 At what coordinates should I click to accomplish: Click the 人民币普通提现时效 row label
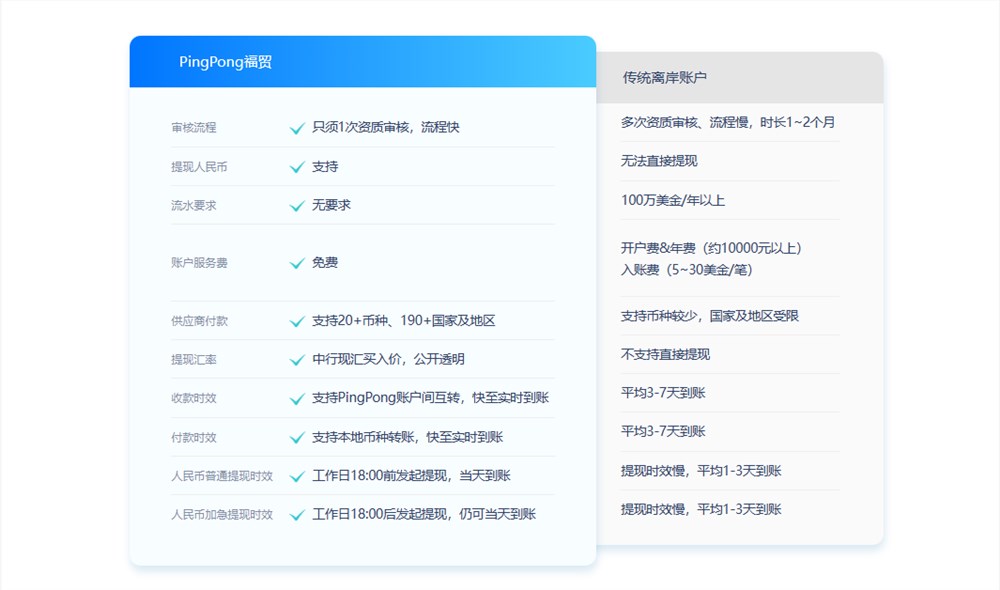click(222, 476)
